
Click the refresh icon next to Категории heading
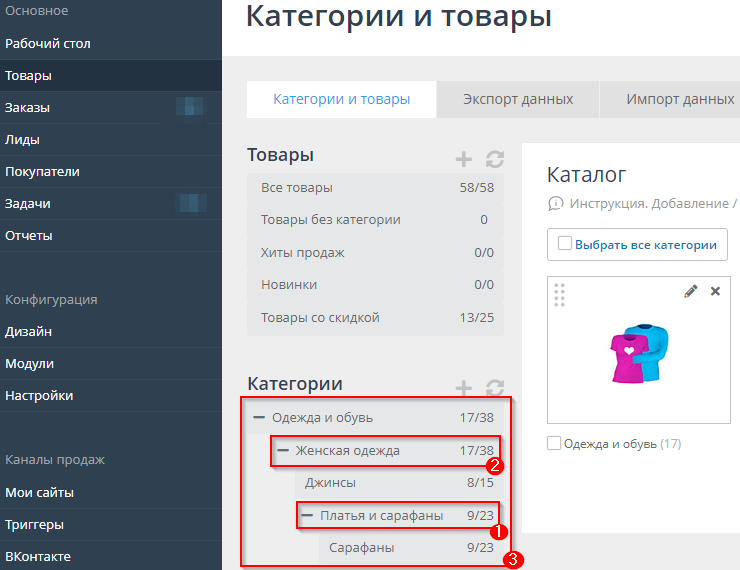[x=494, y=387]
